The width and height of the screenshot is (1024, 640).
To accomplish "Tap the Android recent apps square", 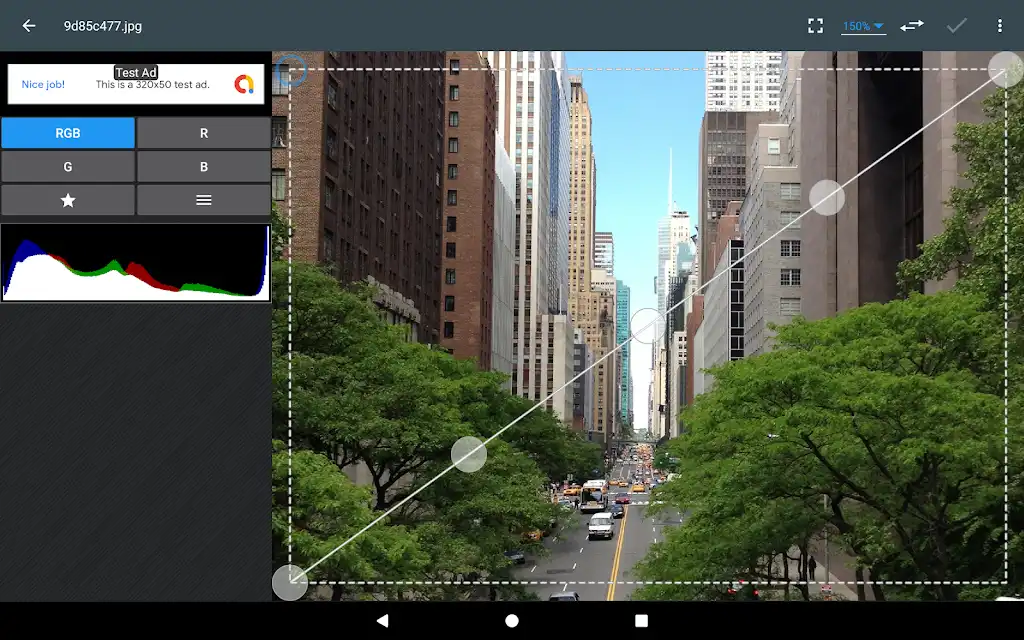I will [x=641, y=620].
